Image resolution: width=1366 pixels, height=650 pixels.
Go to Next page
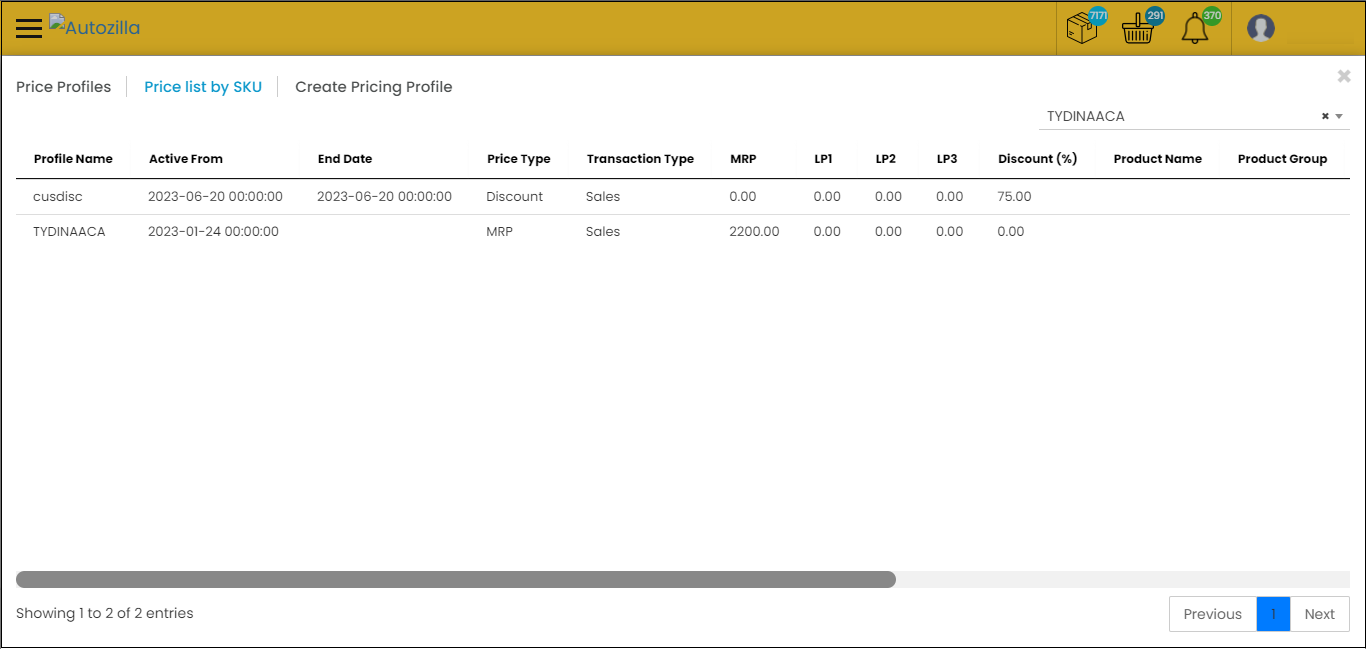coord(1319,614)
